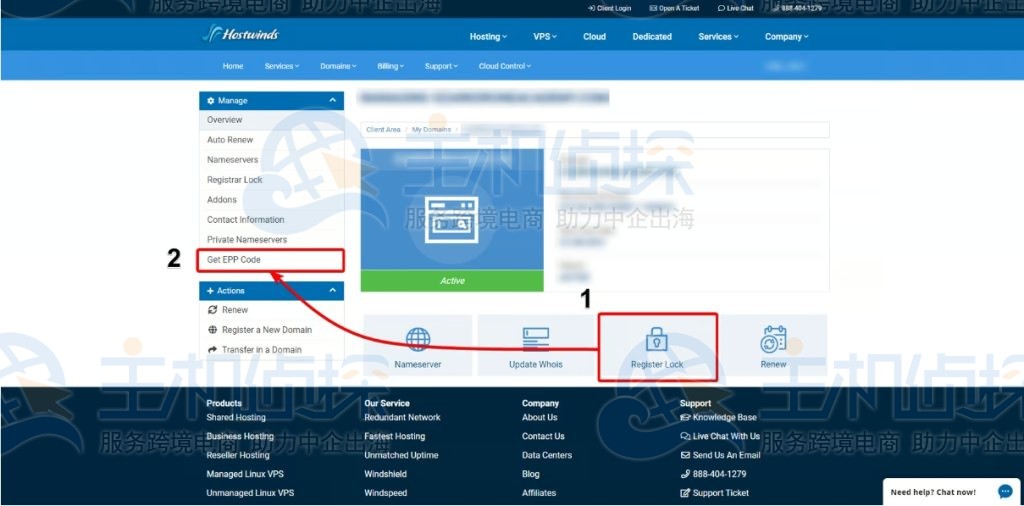Open the Update Whois icon tile
The width and height of the screenshot is (1024, 506).
point(536,345)
